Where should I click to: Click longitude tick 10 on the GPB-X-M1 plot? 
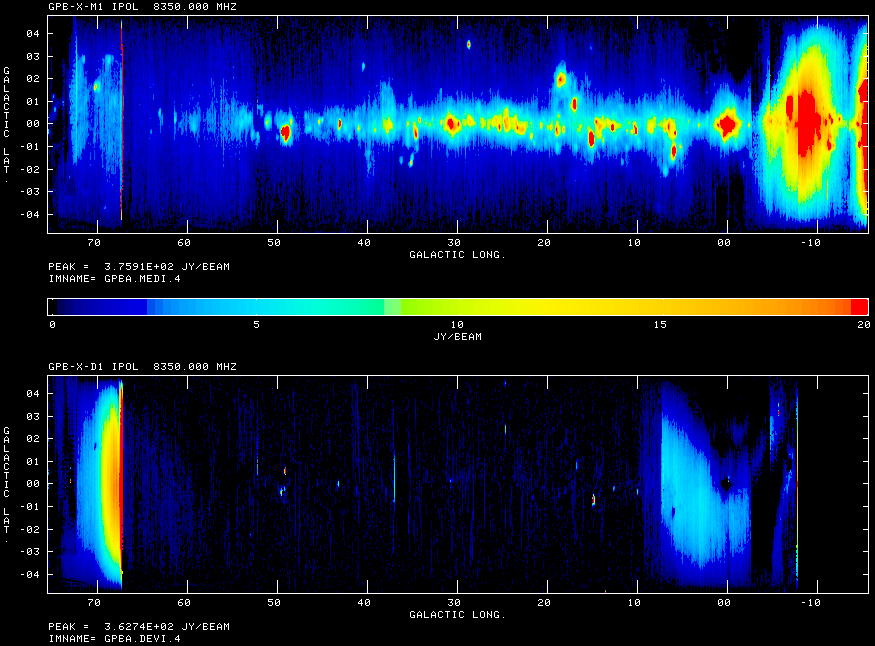(x=634, y=243)
